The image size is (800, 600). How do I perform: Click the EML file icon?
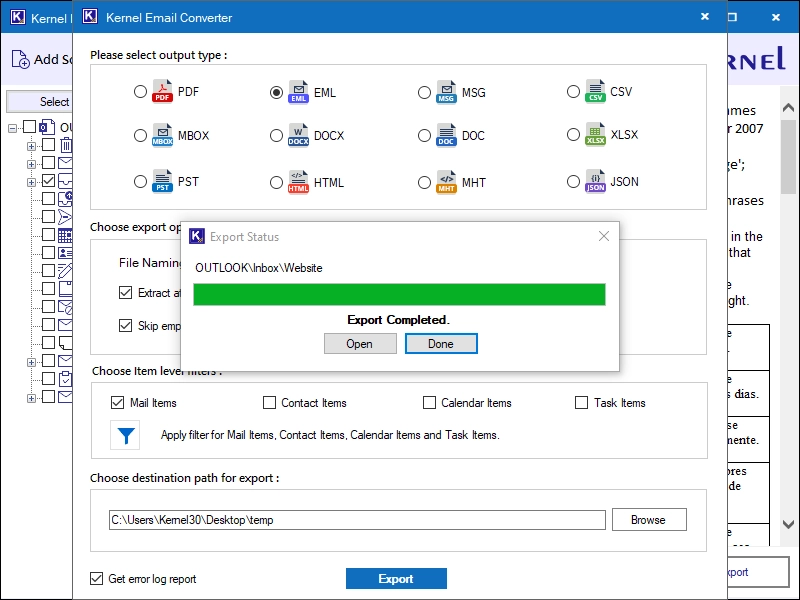298,92
